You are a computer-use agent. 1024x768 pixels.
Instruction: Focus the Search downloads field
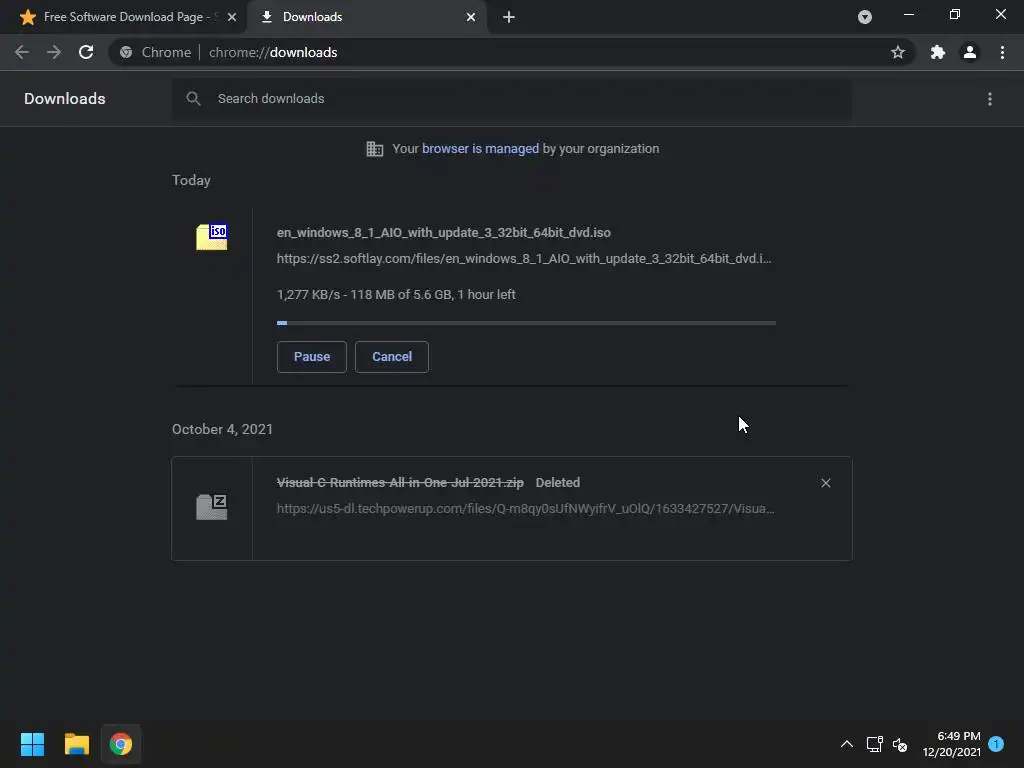pyautogui.click(x=512, y=99)
